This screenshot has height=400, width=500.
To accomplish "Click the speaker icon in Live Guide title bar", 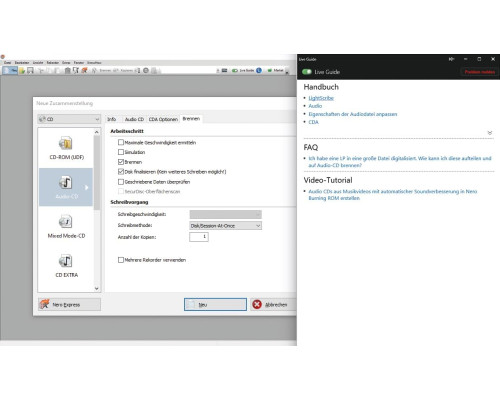I will point(451,59).
